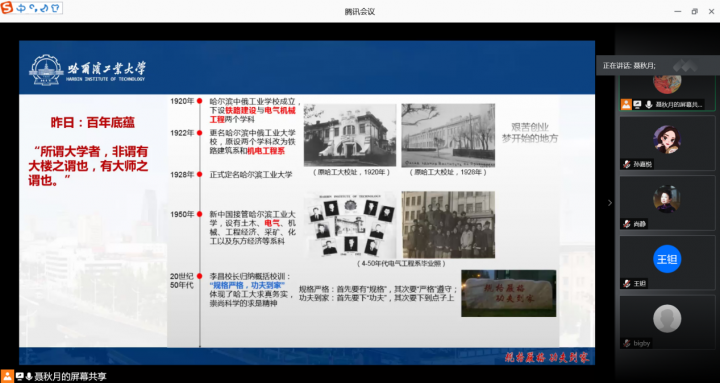720x383 pixels.
Task: Click the 正在讲话 speaker indicator banner
Action: click(658, 66)
